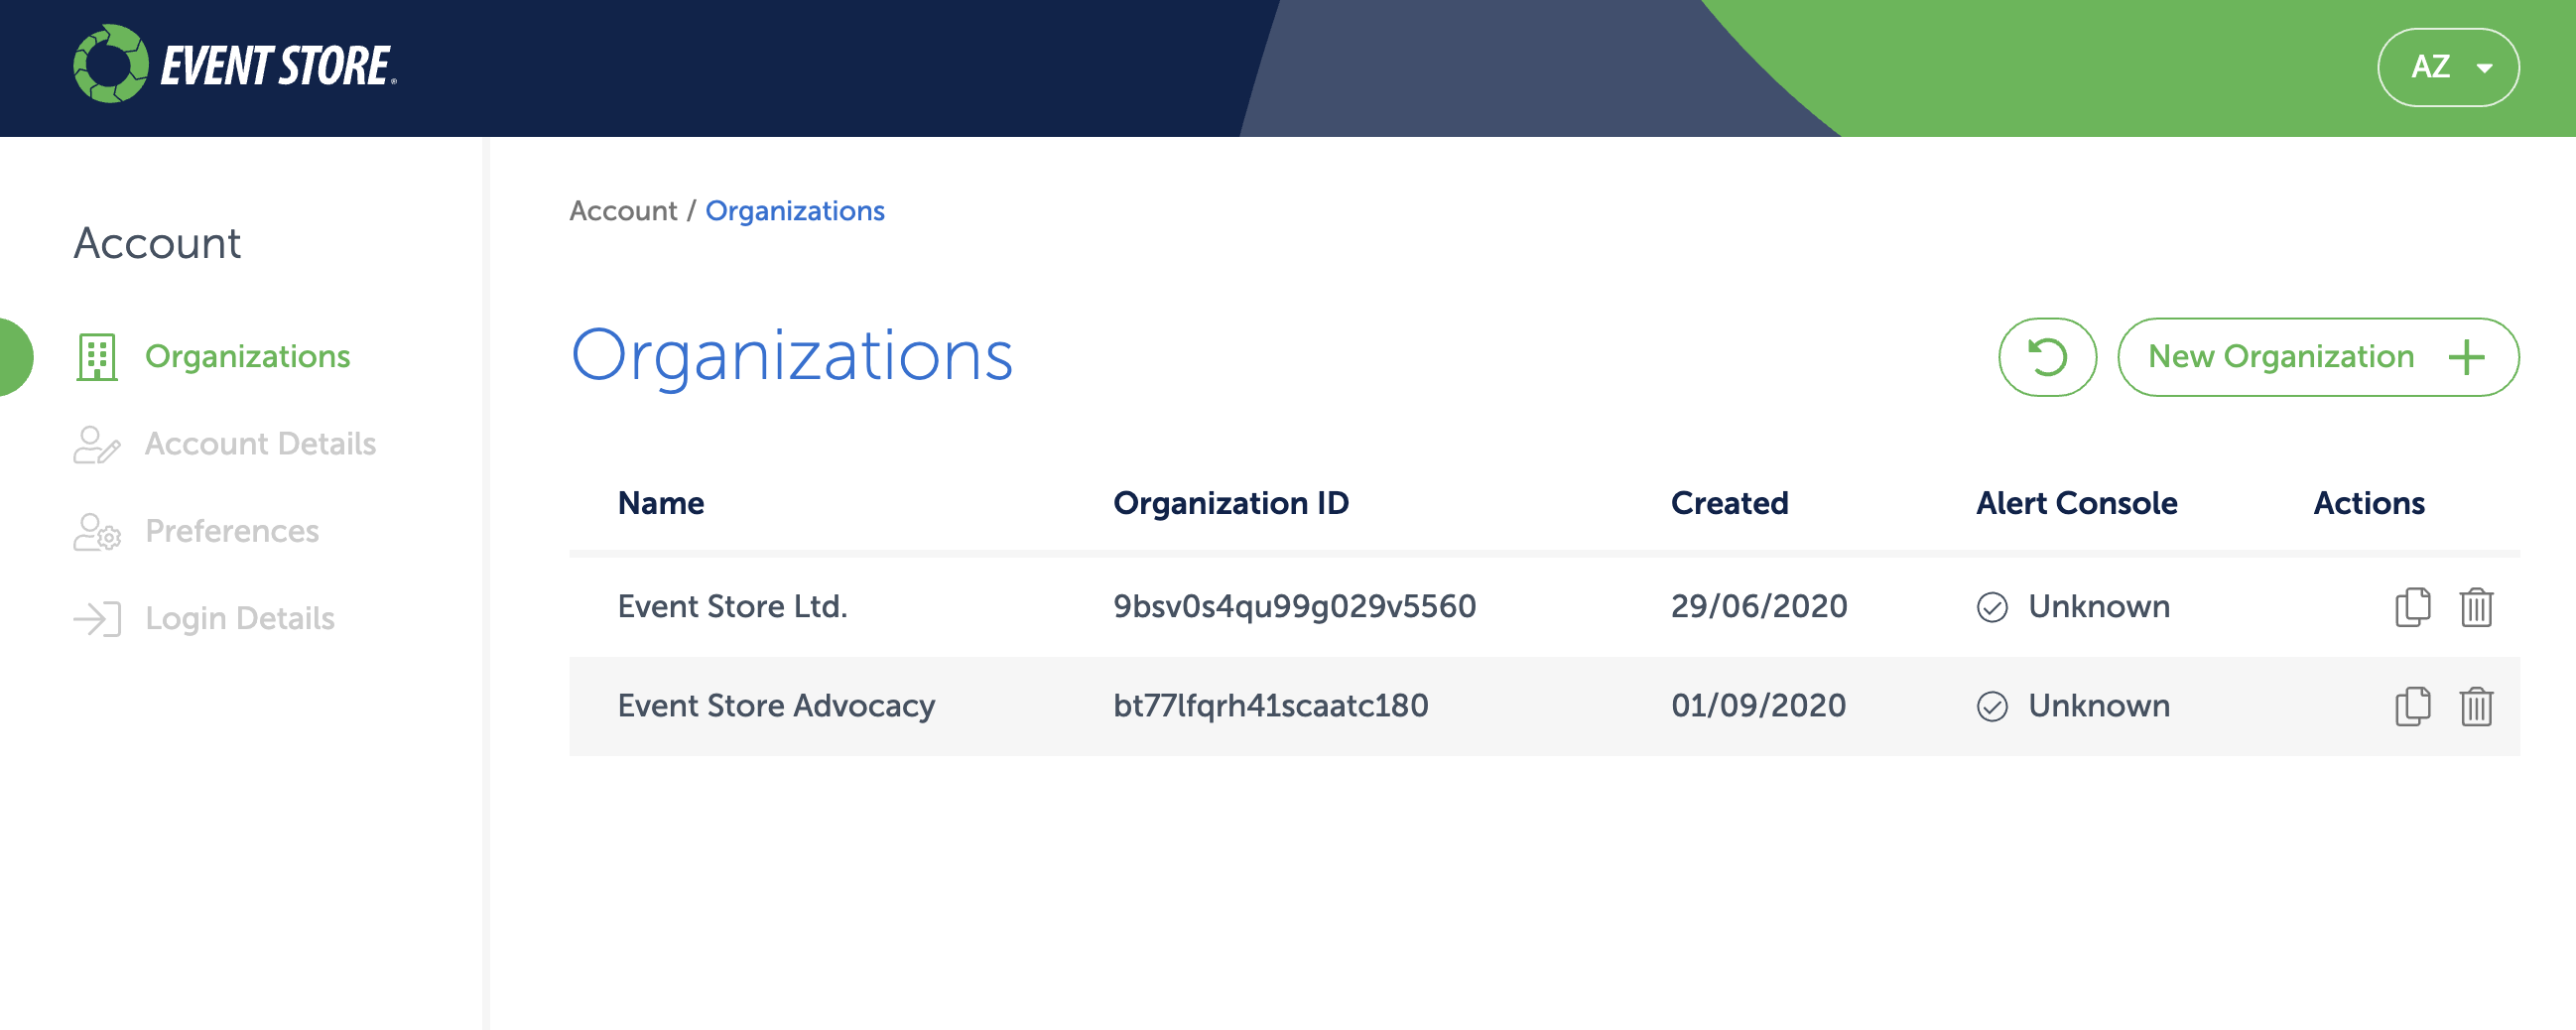Copy the Event Store Ltd. organization ID

2411,606
